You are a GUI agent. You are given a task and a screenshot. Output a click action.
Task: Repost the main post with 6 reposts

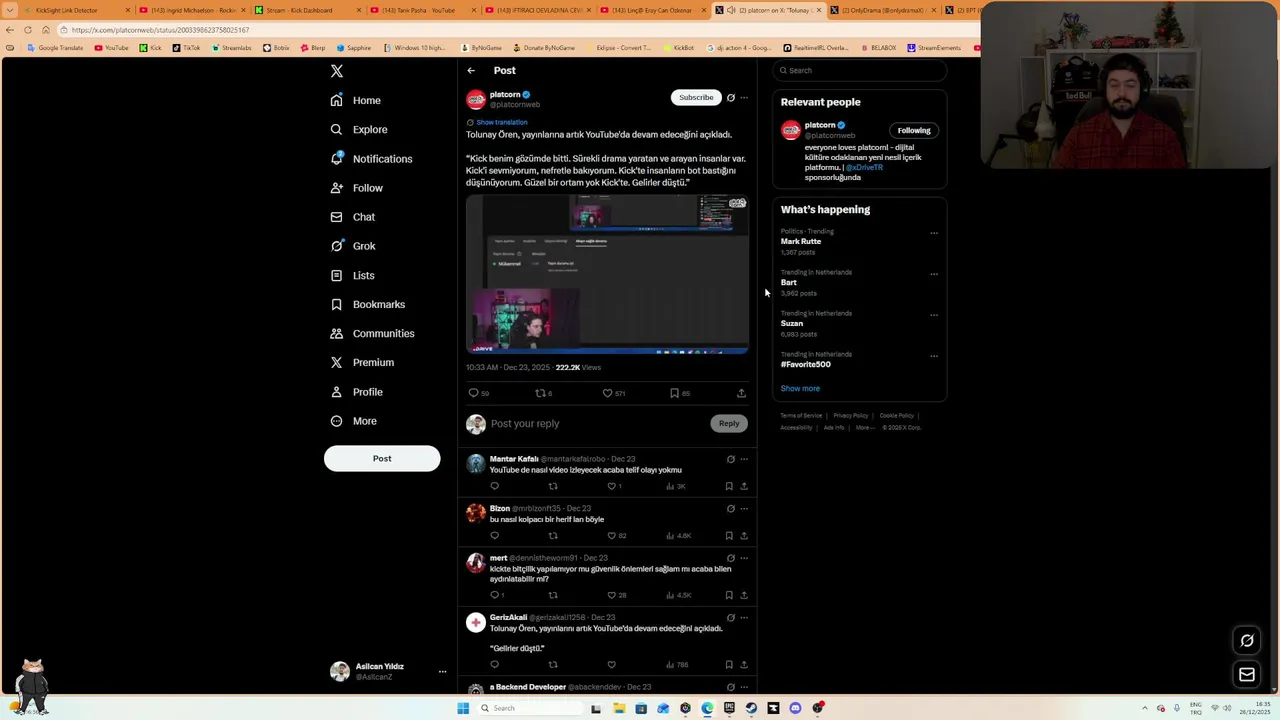click(540, 393)
